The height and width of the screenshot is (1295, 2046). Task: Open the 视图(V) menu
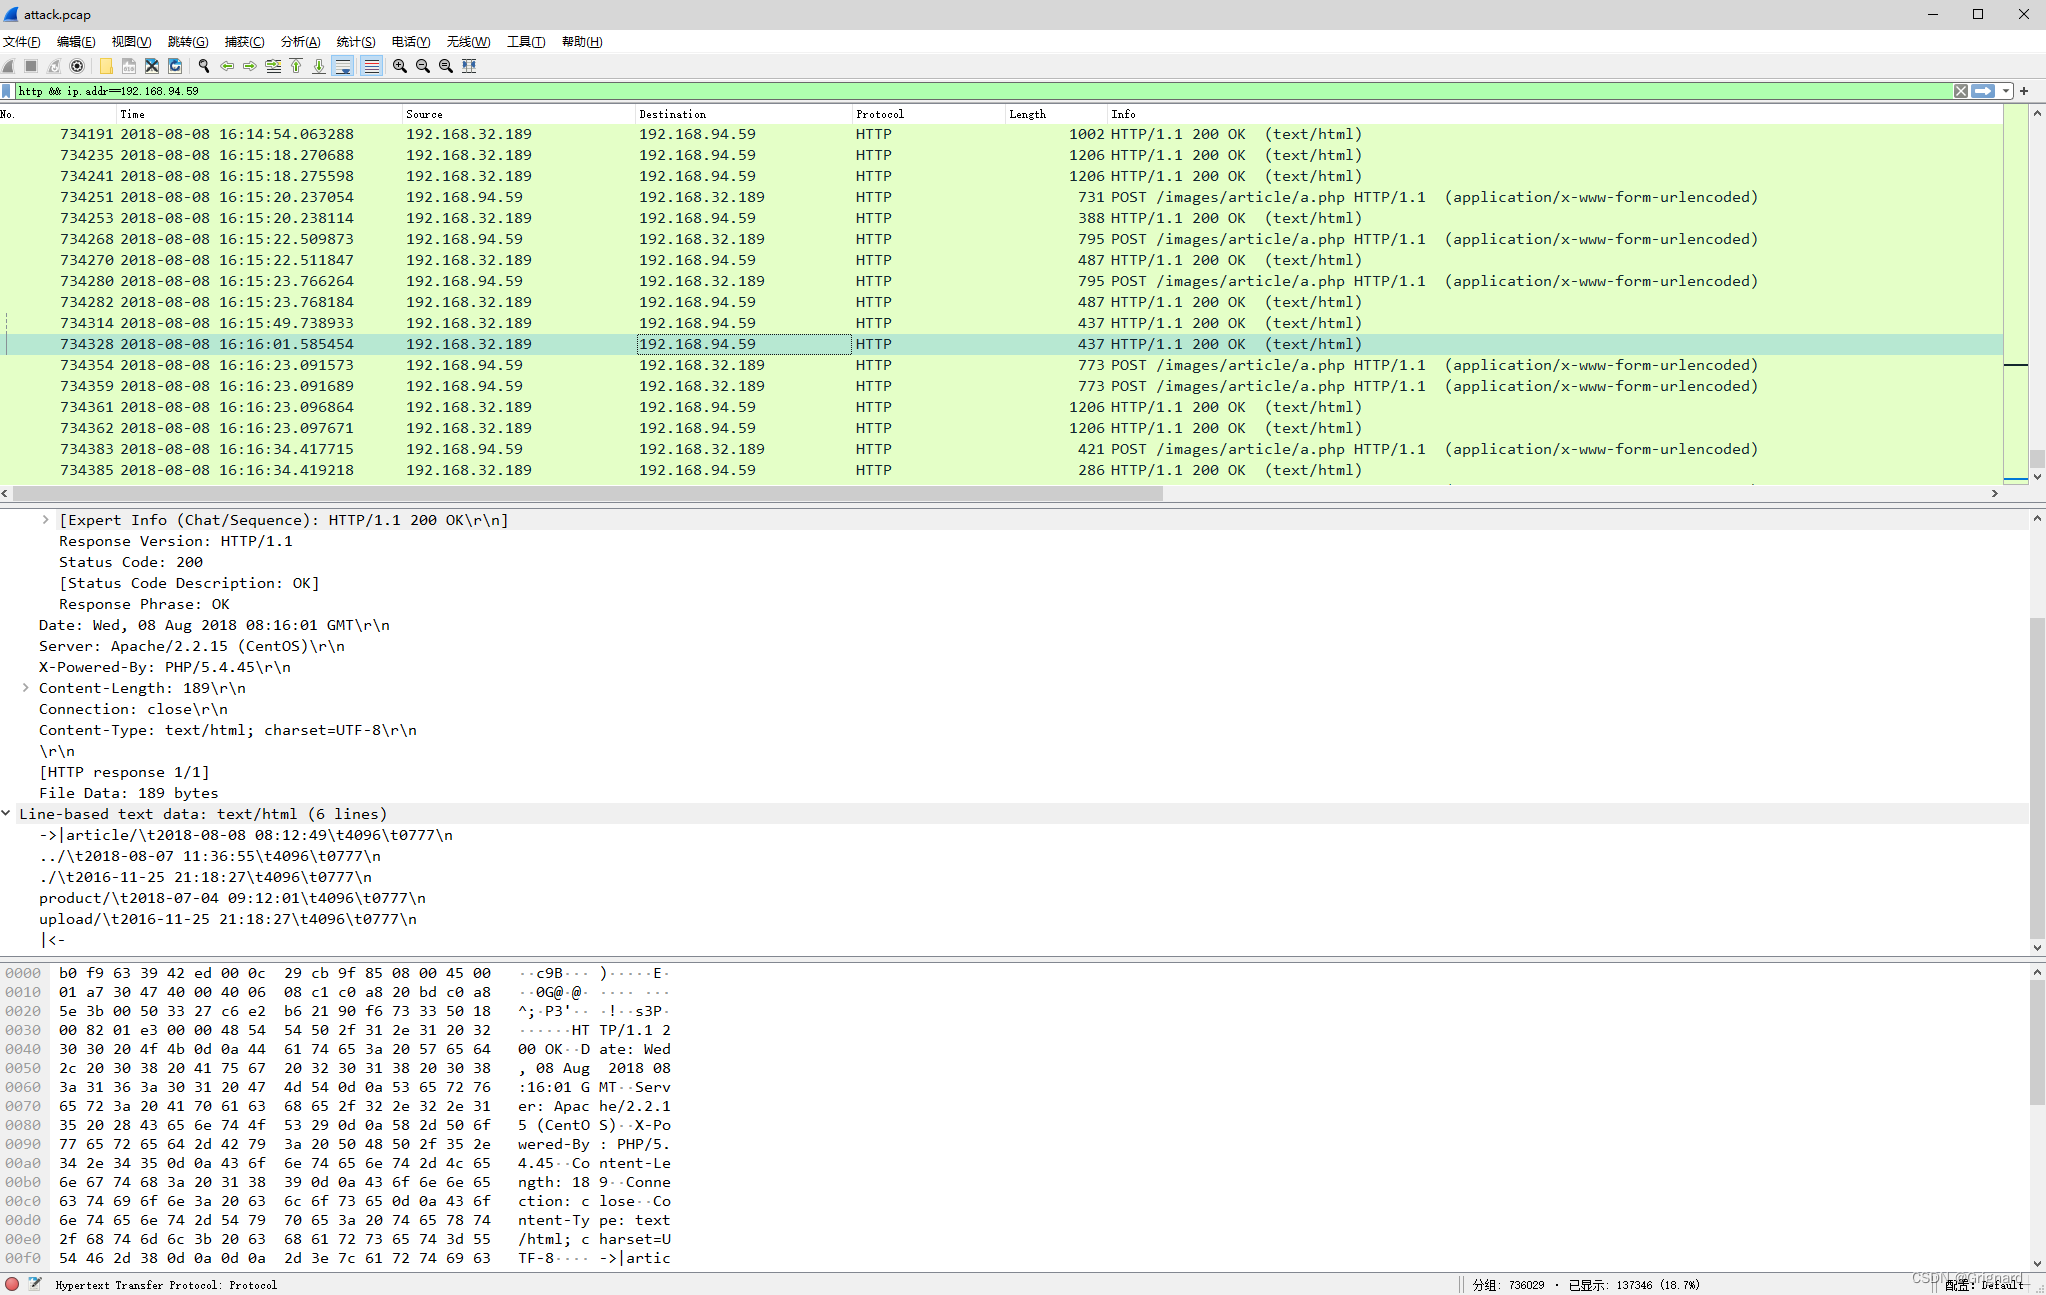pos(131,41)
